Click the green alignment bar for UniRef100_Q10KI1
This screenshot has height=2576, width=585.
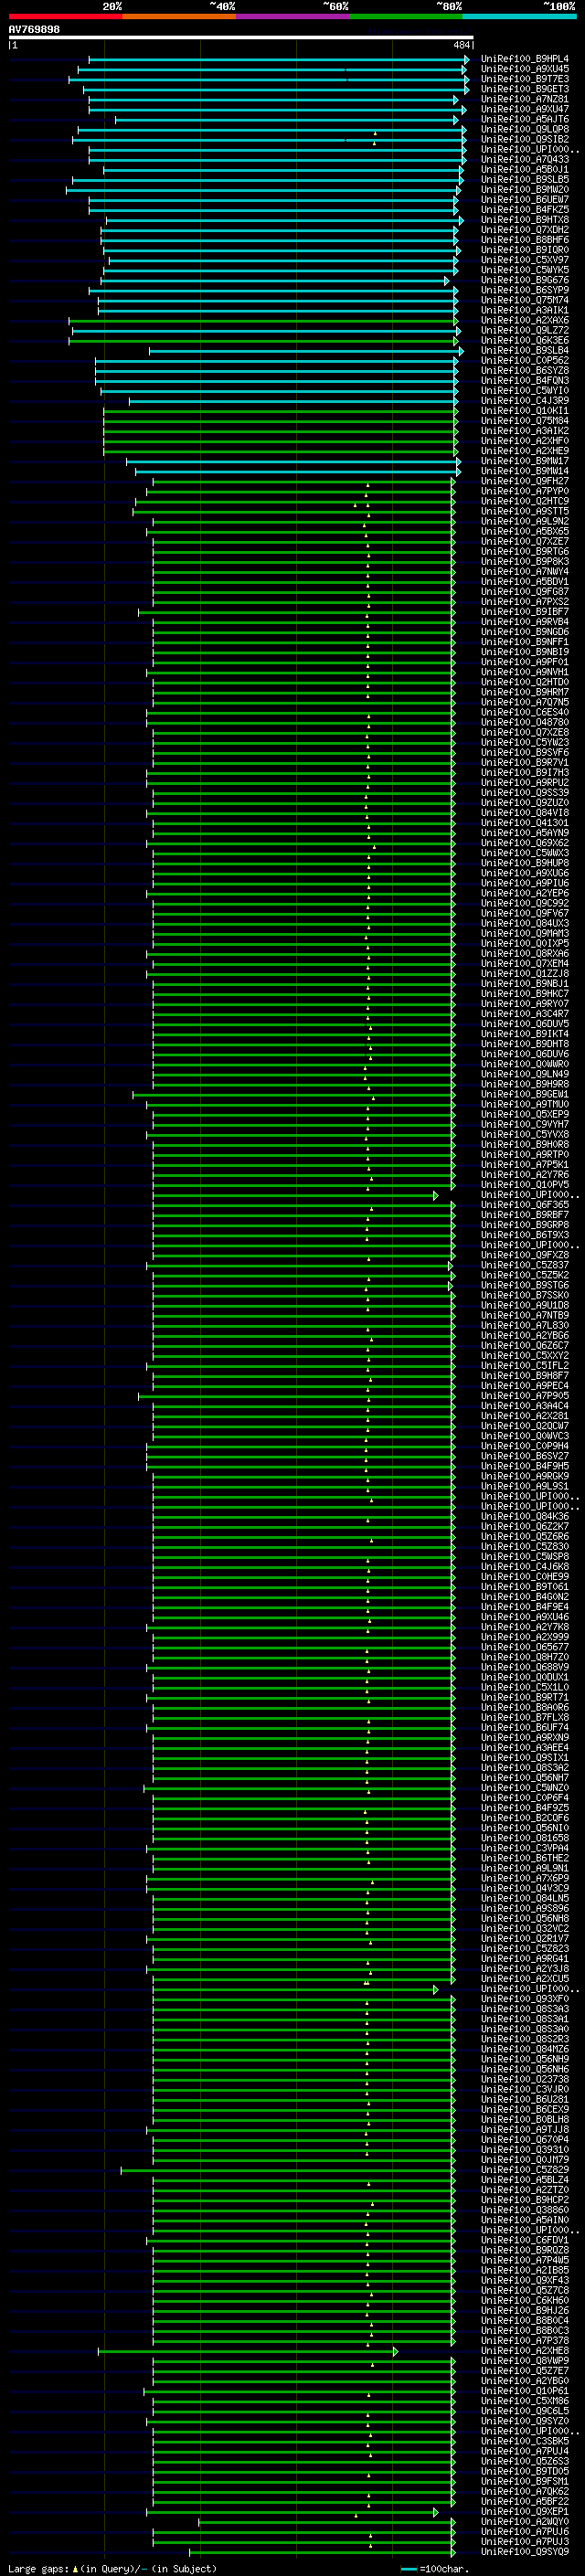tap(280, 411)
